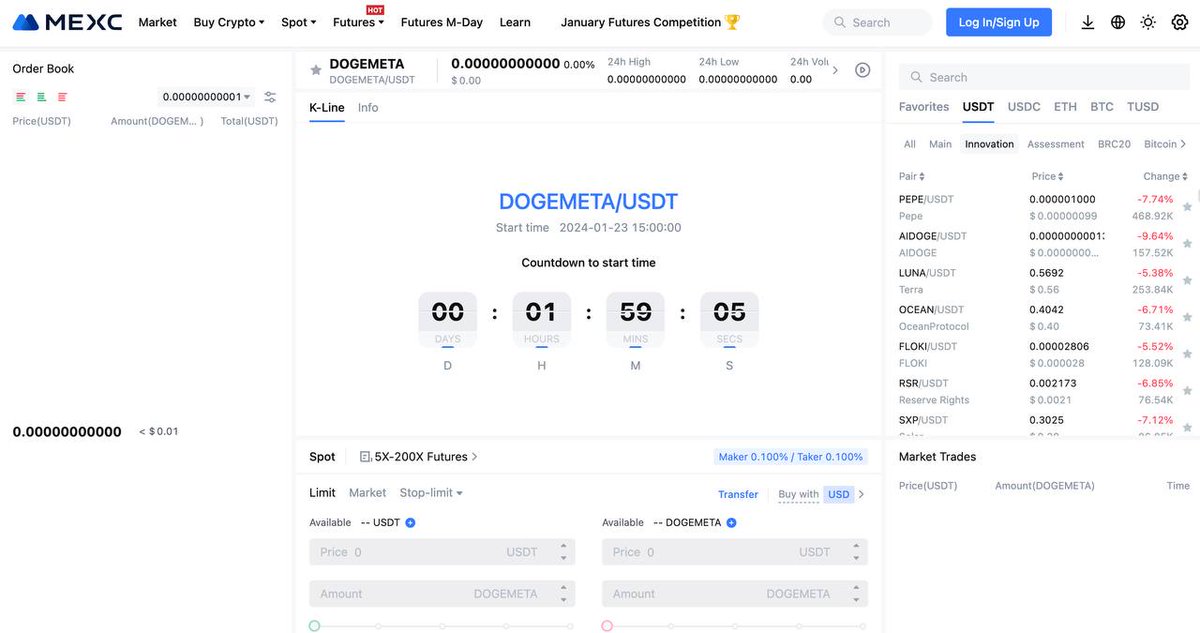
Task: Select the ETH market tab
Action: click(1065, 107)
